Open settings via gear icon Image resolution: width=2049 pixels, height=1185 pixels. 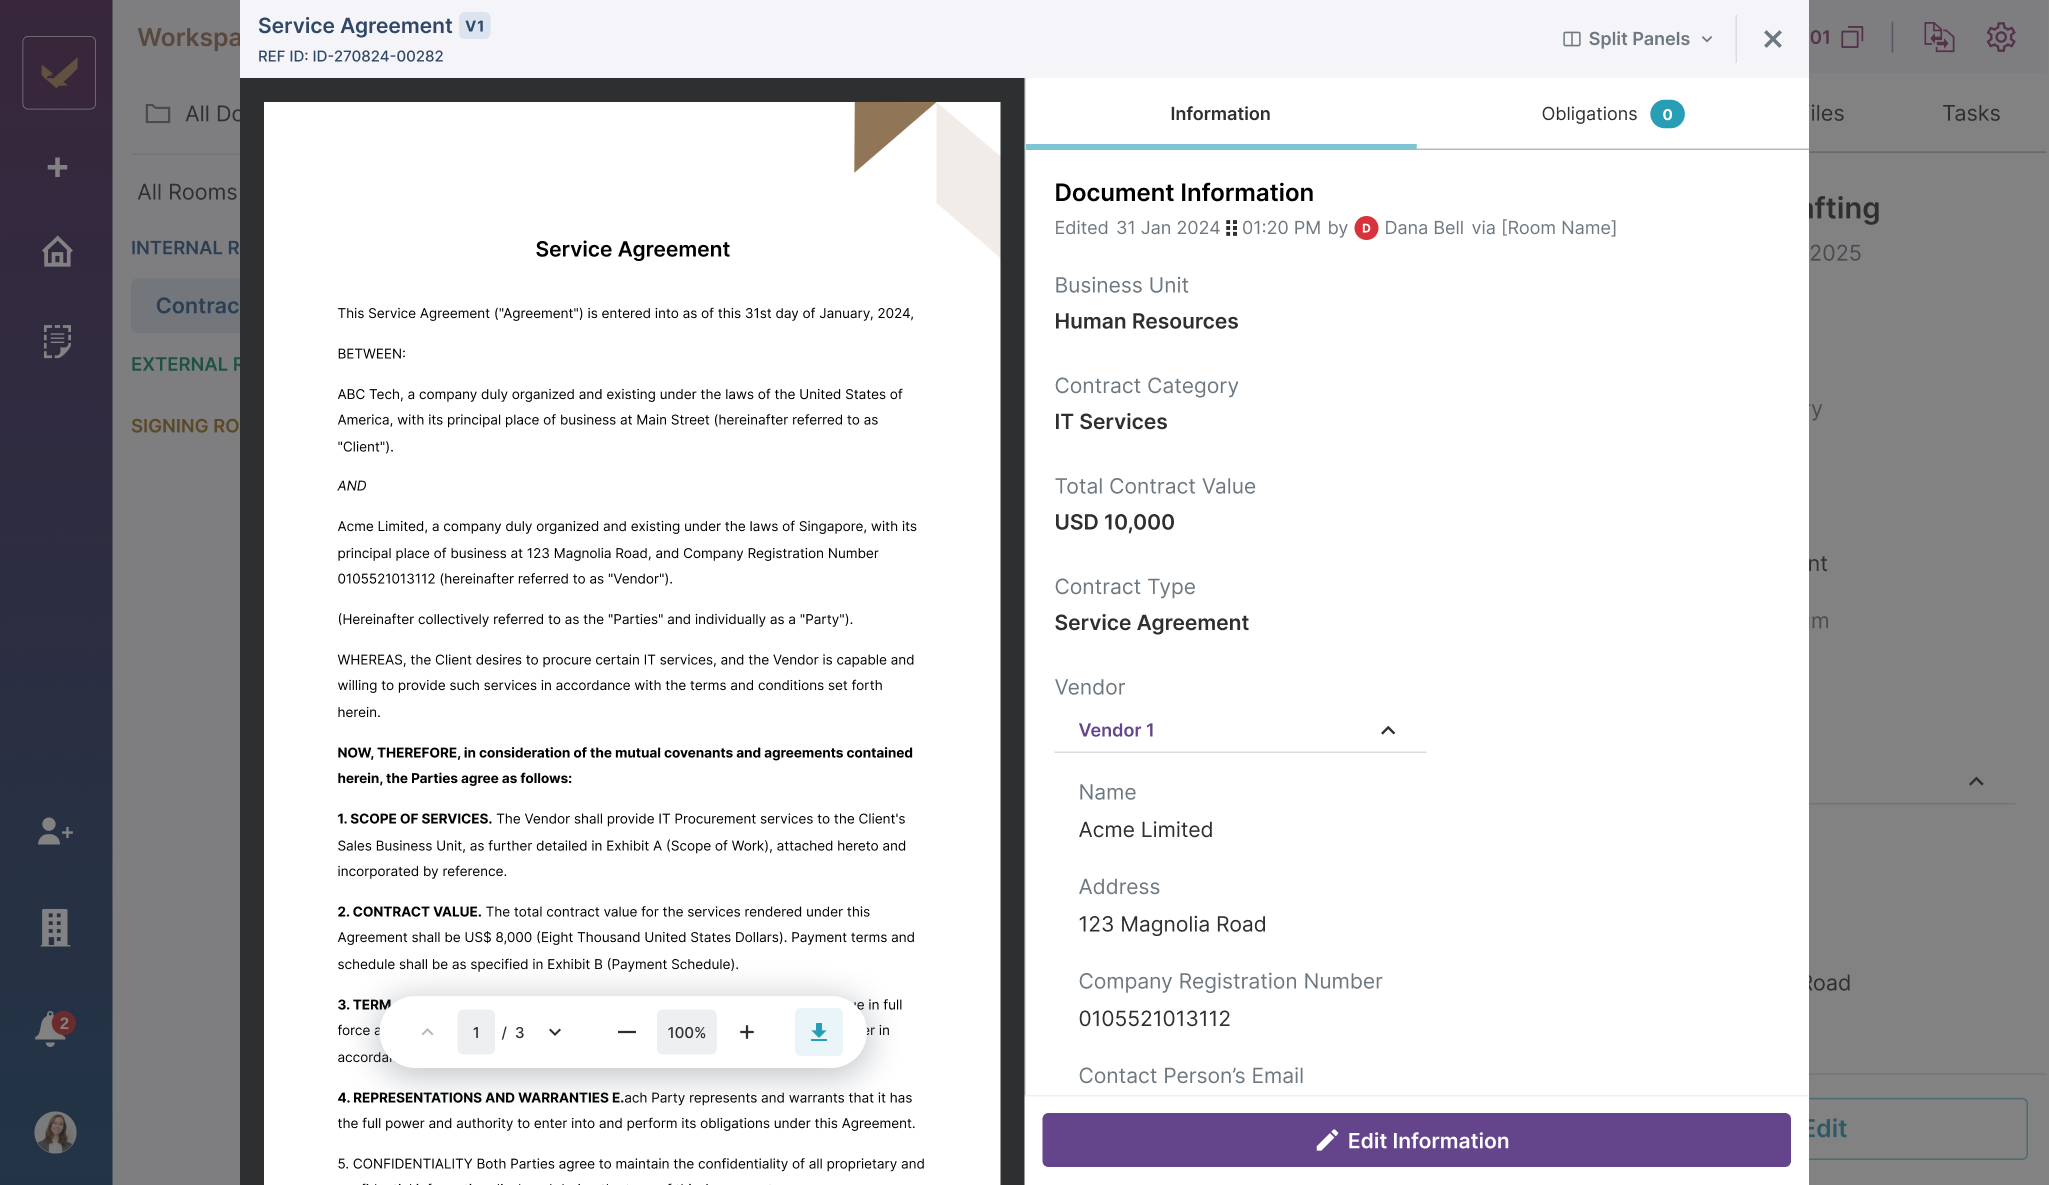[x=2000, y=37]
